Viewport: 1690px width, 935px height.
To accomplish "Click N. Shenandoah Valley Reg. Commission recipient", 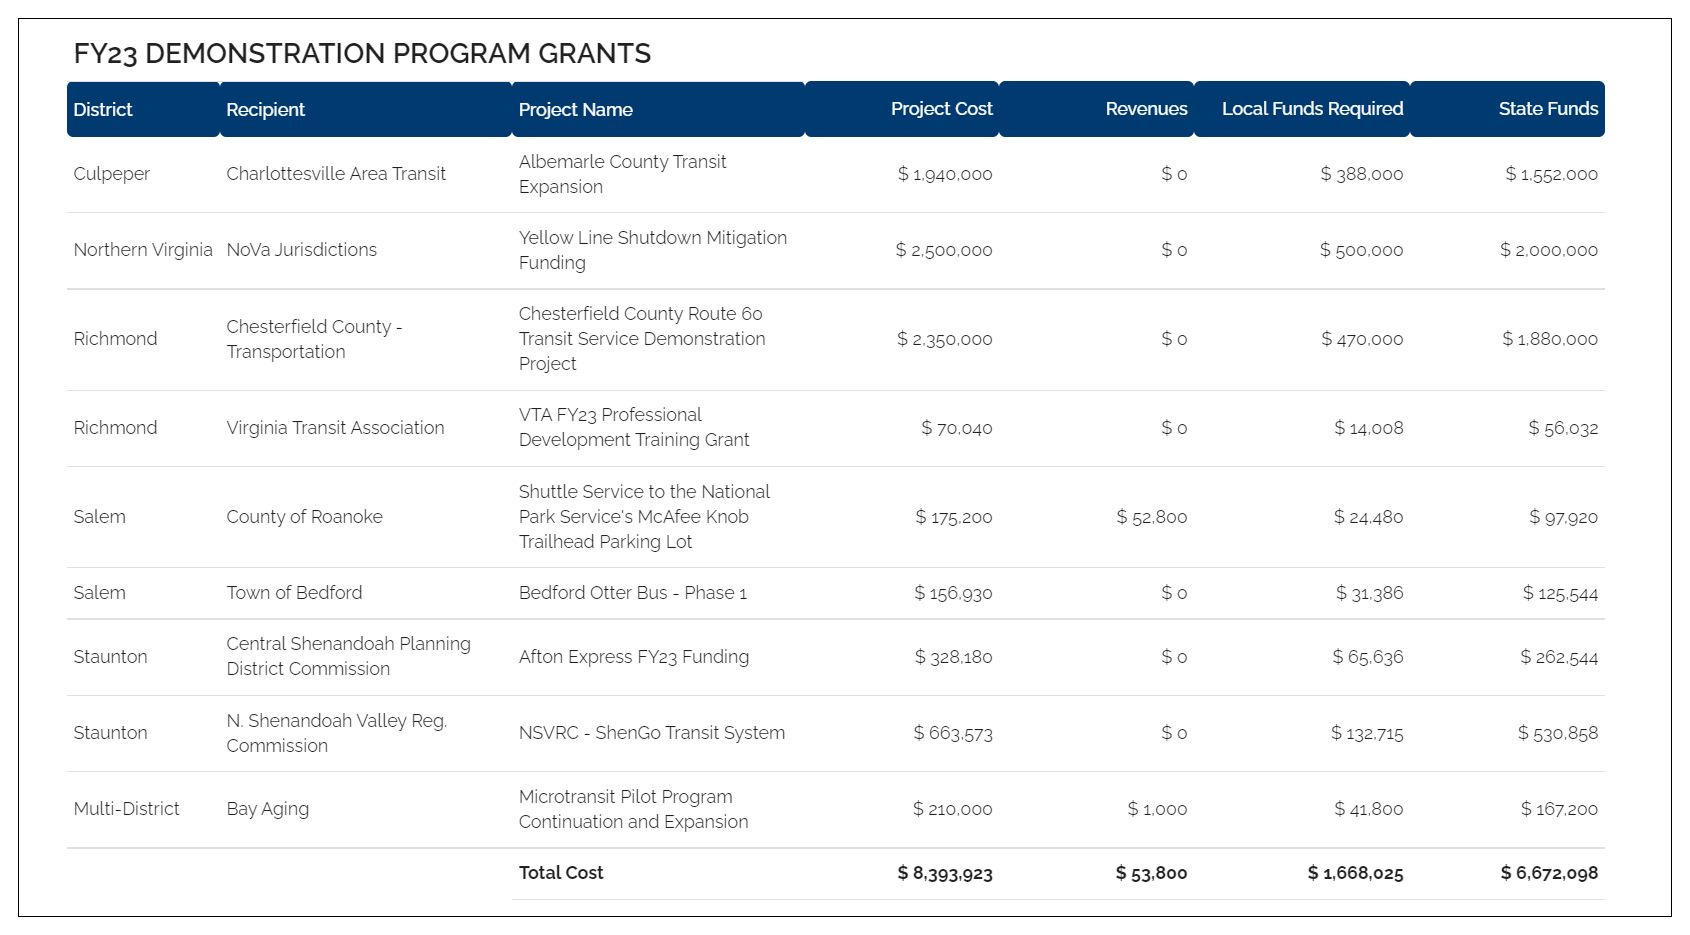I will click(336, 733).
